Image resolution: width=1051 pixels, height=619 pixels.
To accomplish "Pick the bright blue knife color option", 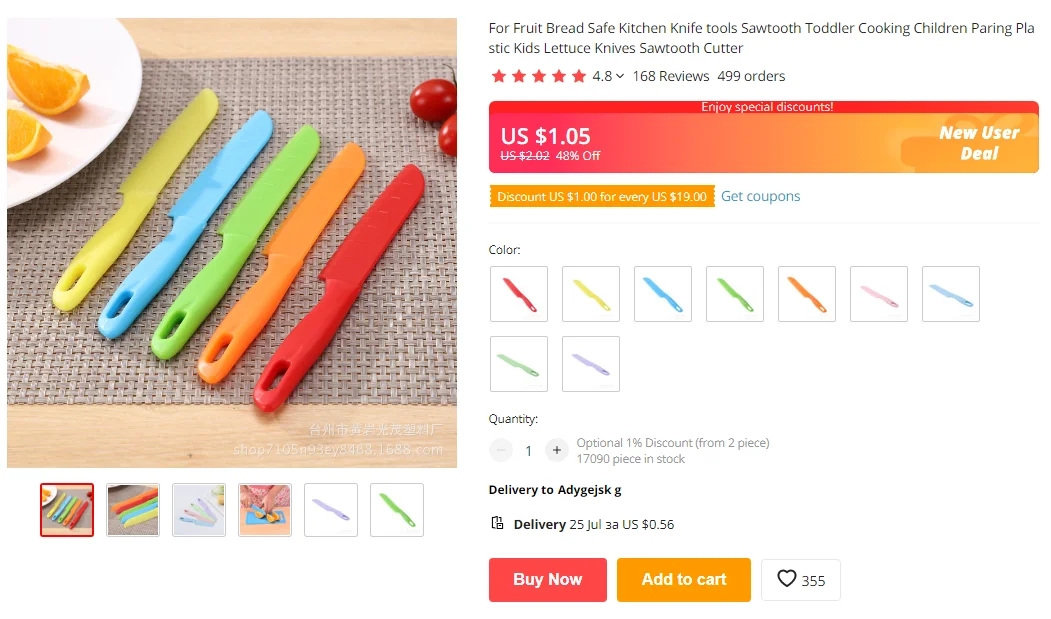I will click(x=663, y=294).
